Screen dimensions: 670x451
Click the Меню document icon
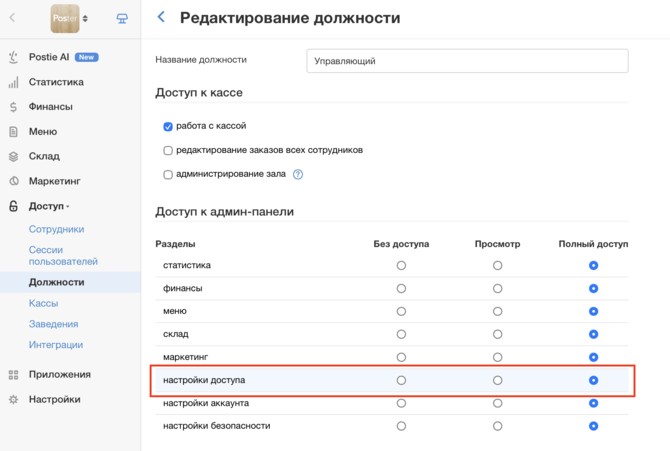(x=13, y=132)
